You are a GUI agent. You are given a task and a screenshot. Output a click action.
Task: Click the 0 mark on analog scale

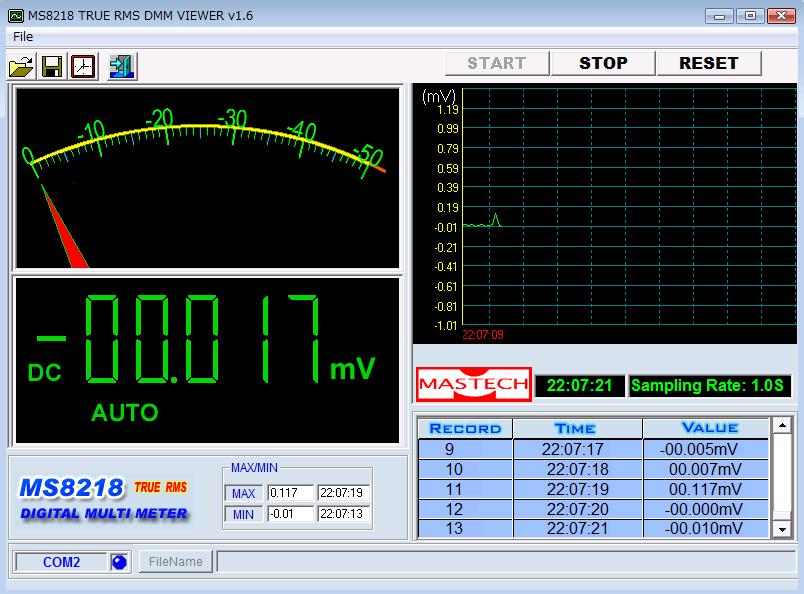coord(28,156)
